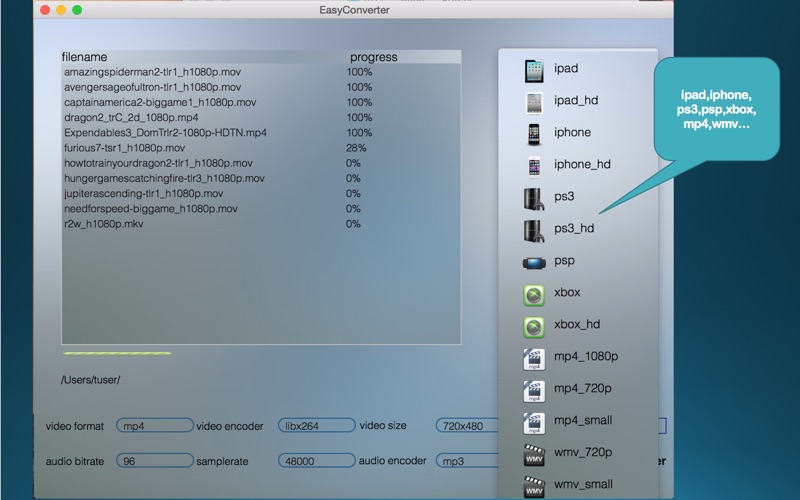The height and width of the screenshot is (500, 800).
Task: Pick the mp4_small preset label
Action: click(583, 420)
